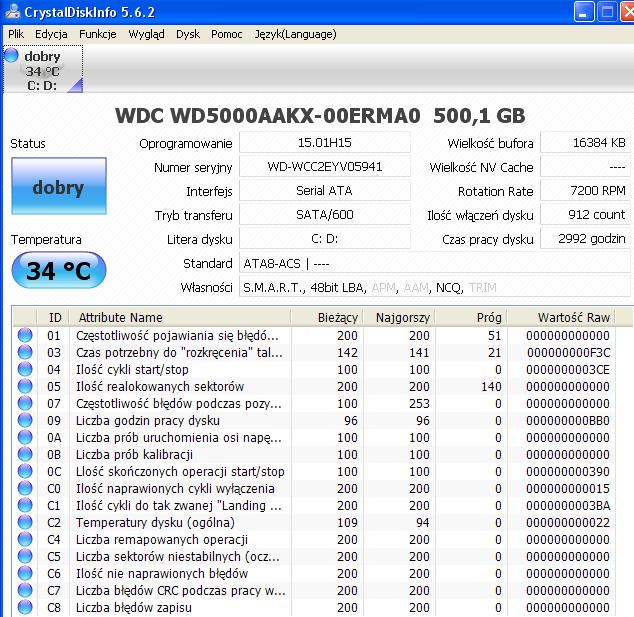Select row Ilość nie naprawionych błędów
634x617 pixels.
314,573
